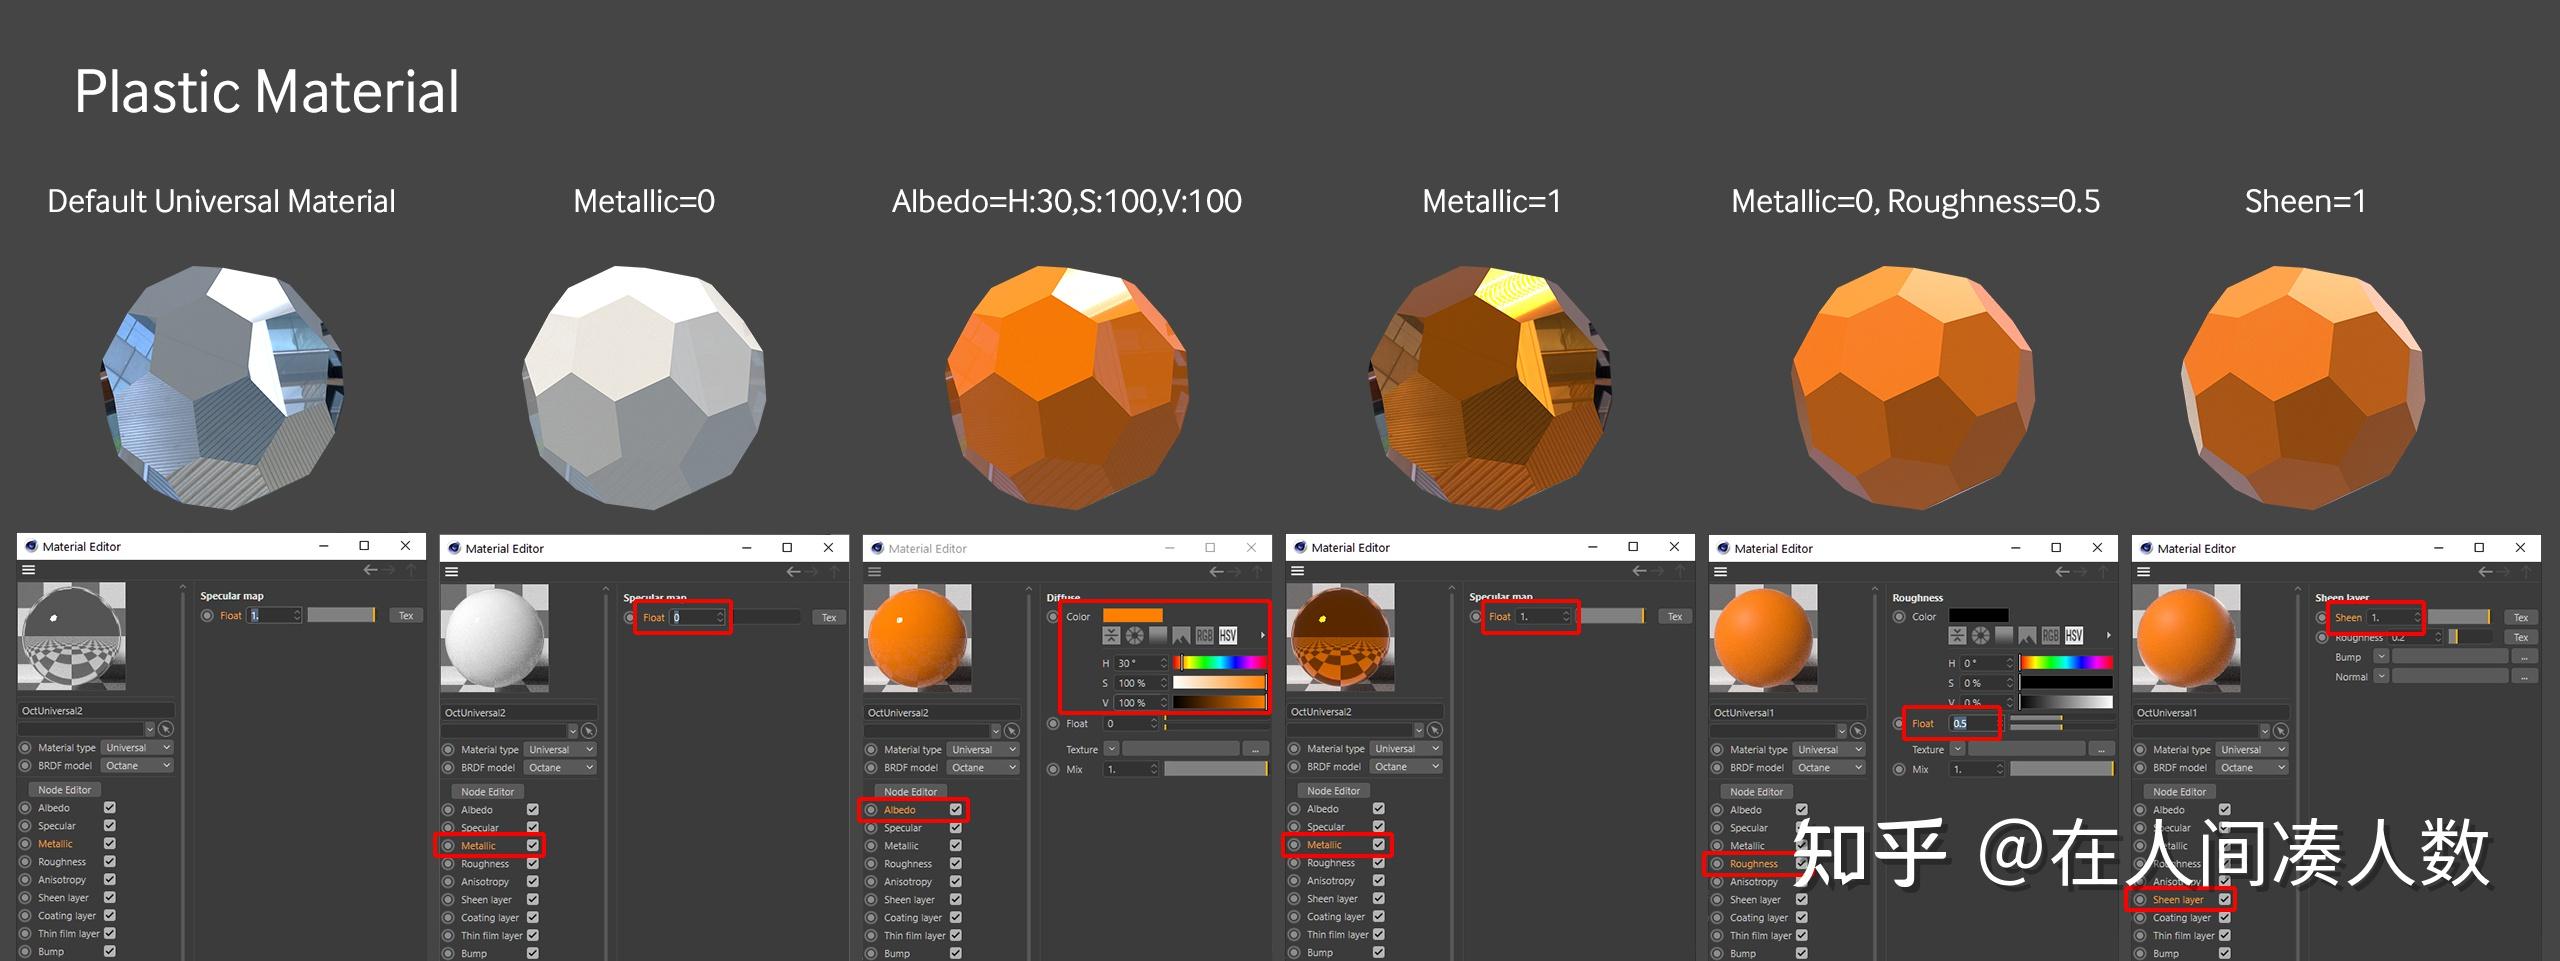This screenshot has height=961, width=2560.
Task: Select the Albedo channel entry
Action: (x=901, y=809)
